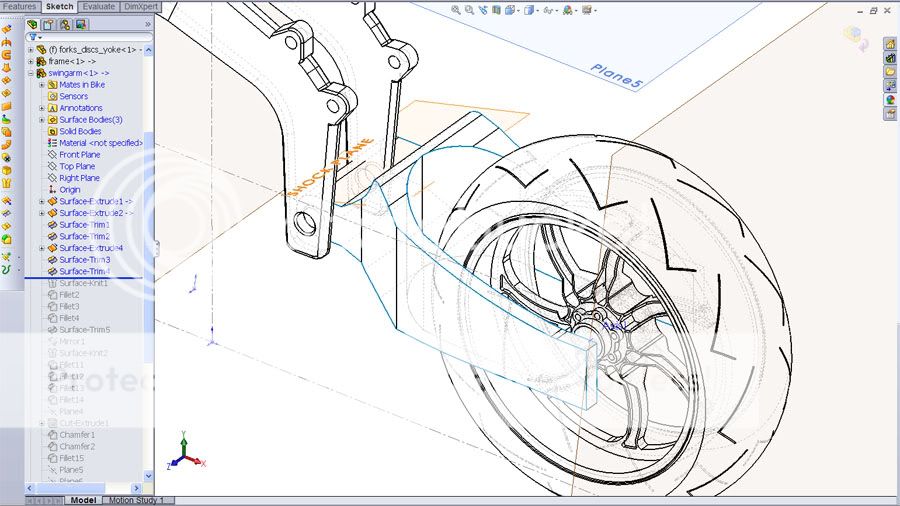Expand the manager pane tabs chevron

pyautogui.click(x=148, y=24)
